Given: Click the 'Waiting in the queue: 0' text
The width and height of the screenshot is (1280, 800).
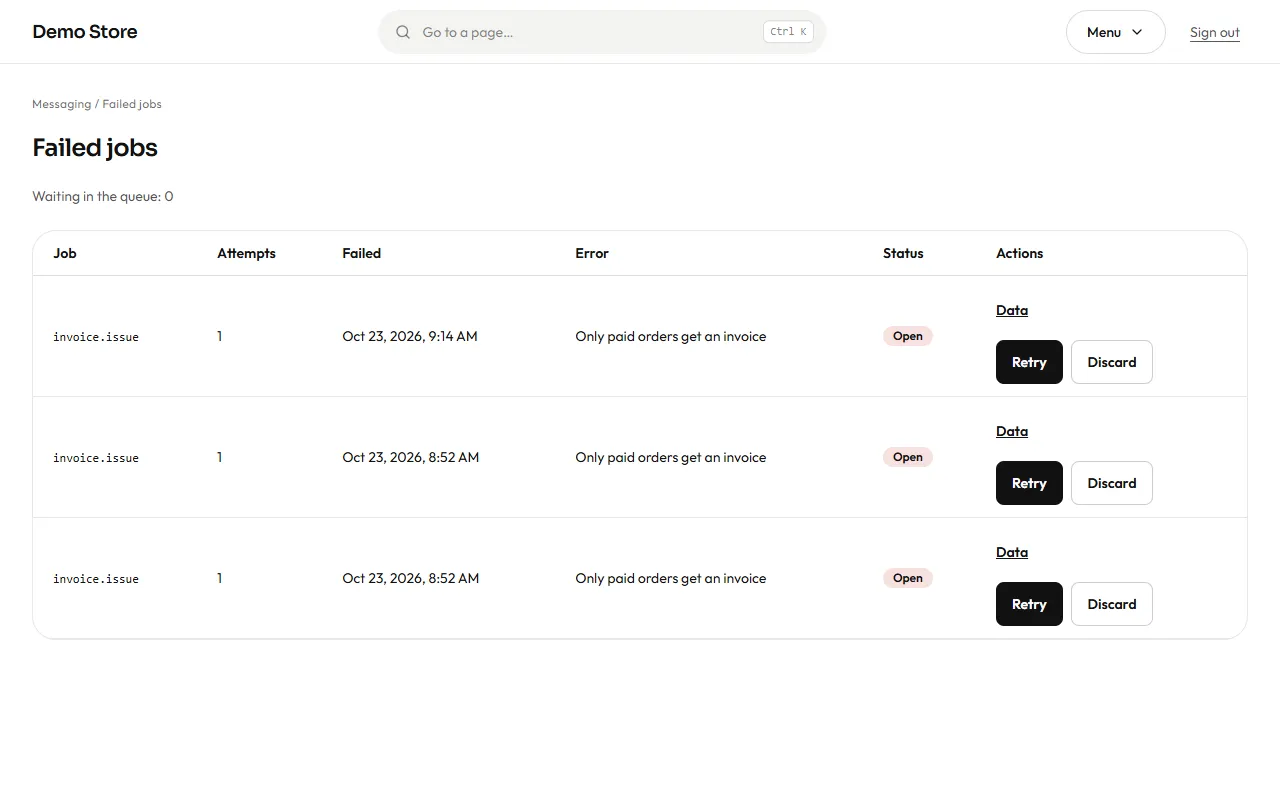Looking at the screenshot, I should click(x=103, y=196).
